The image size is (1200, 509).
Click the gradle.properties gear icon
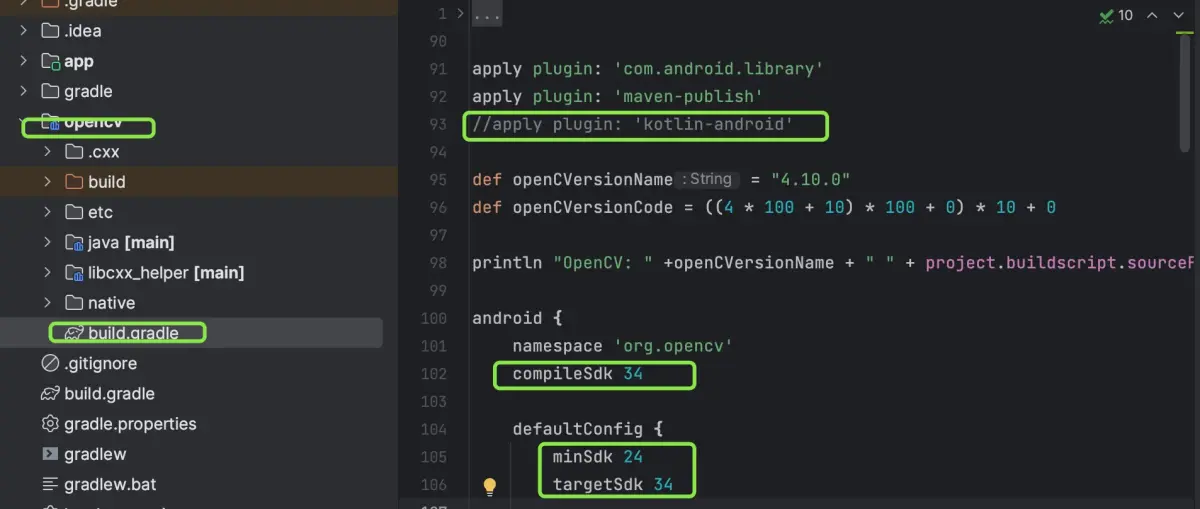[x=50, y=424]
